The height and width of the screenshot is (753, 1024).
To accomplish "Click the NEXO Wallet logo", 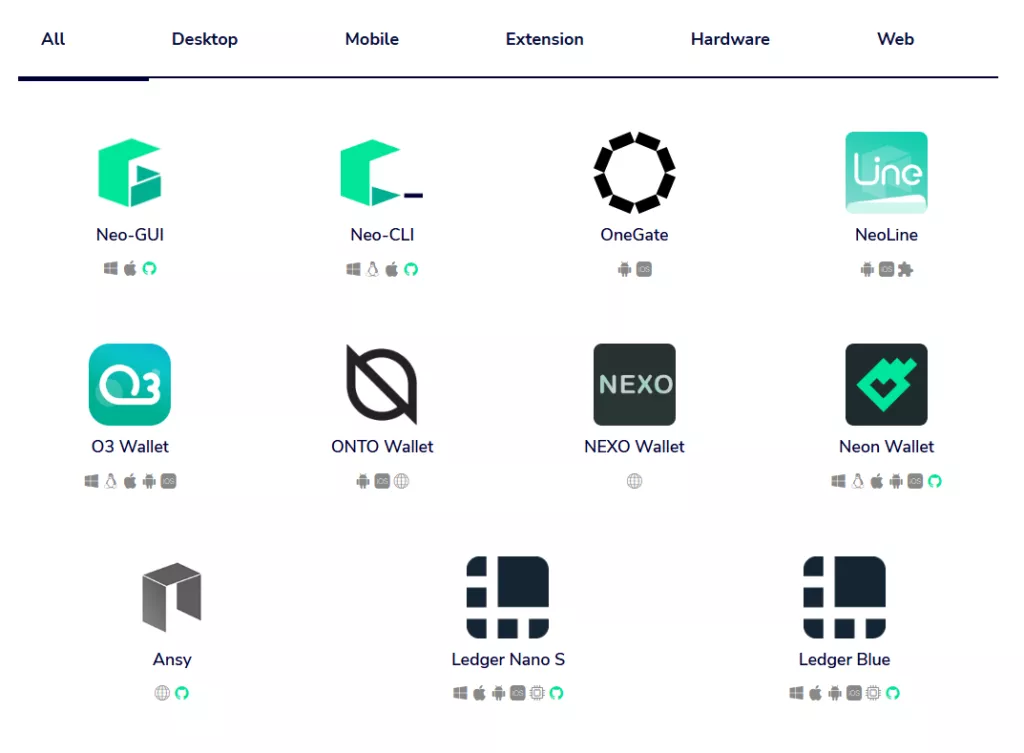I will click(634, 385).
